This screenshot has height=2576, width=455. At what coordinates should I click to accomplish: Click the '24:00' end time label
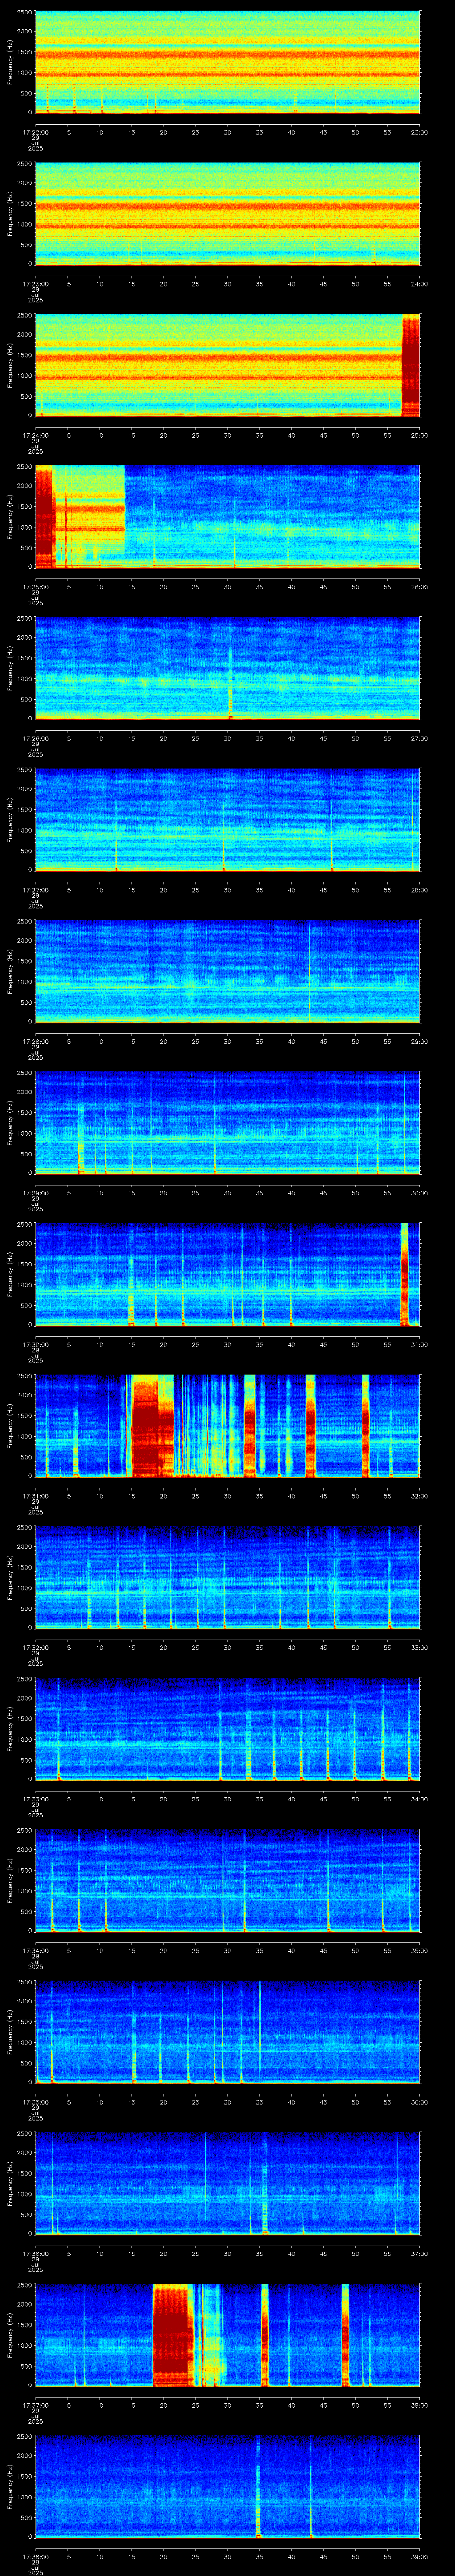[x=419, y=284]
